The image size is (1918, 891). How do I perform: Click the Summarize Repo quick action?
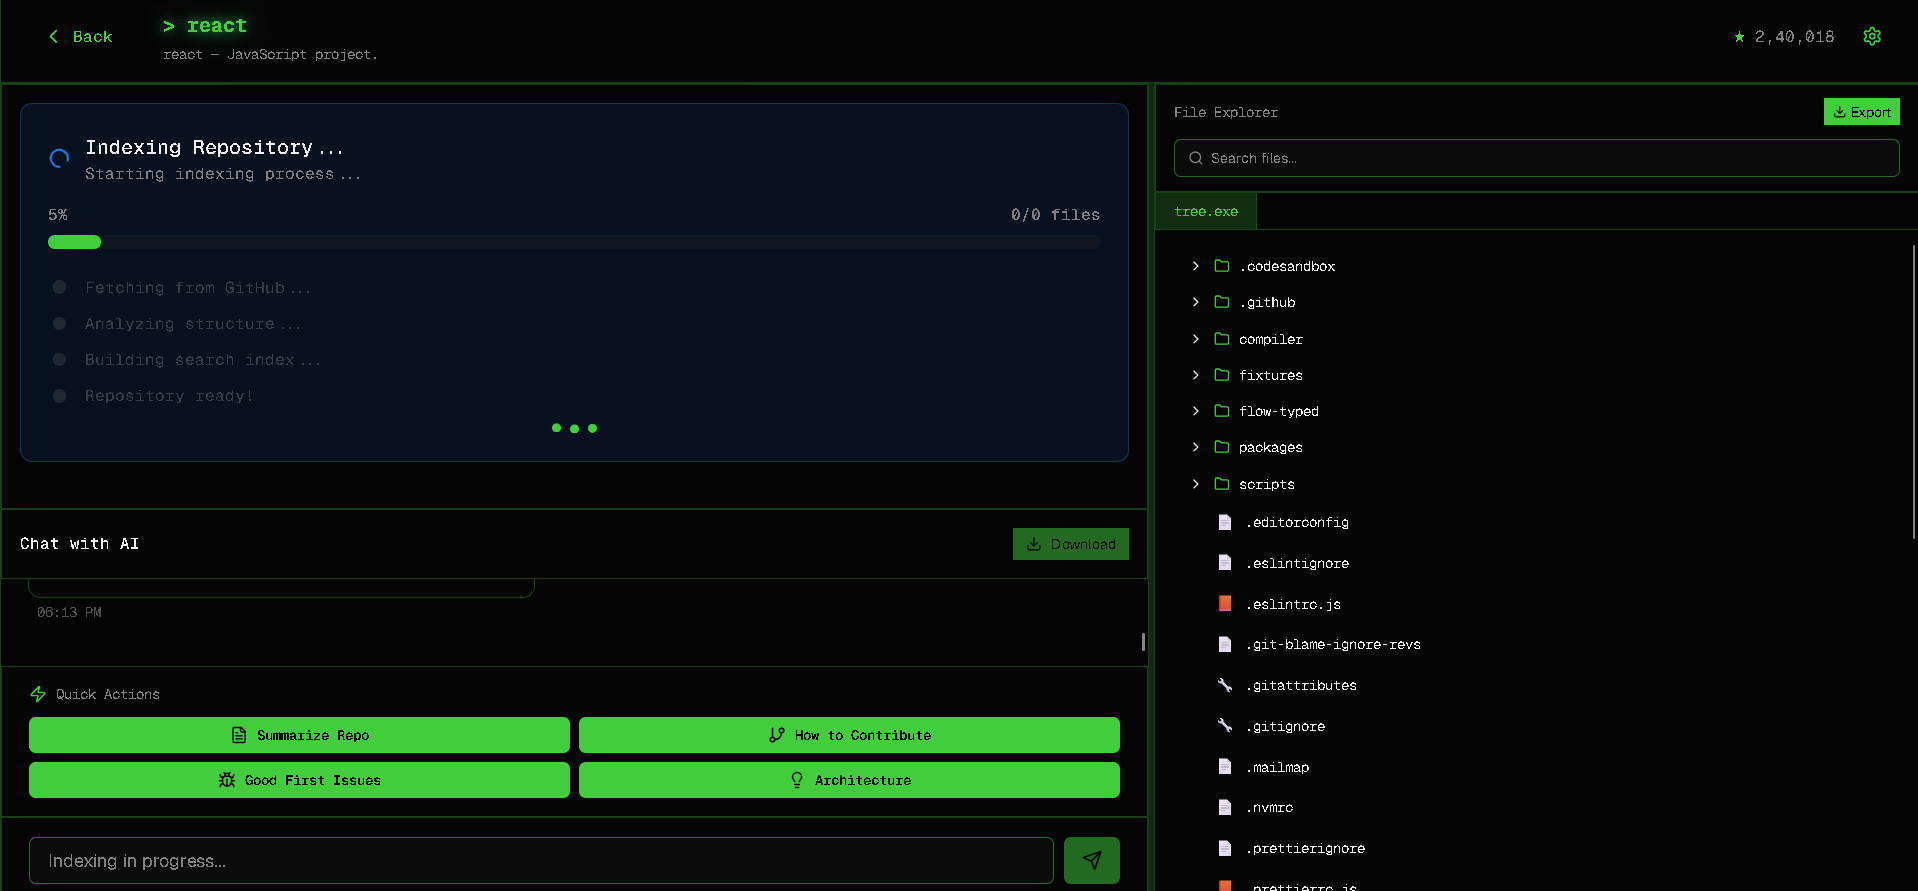299,735
